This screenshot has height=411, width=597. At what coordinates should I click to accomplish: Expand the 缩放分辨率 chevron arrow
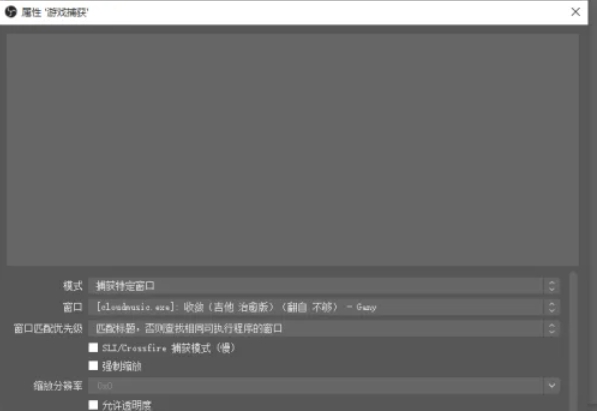[551, 386]
